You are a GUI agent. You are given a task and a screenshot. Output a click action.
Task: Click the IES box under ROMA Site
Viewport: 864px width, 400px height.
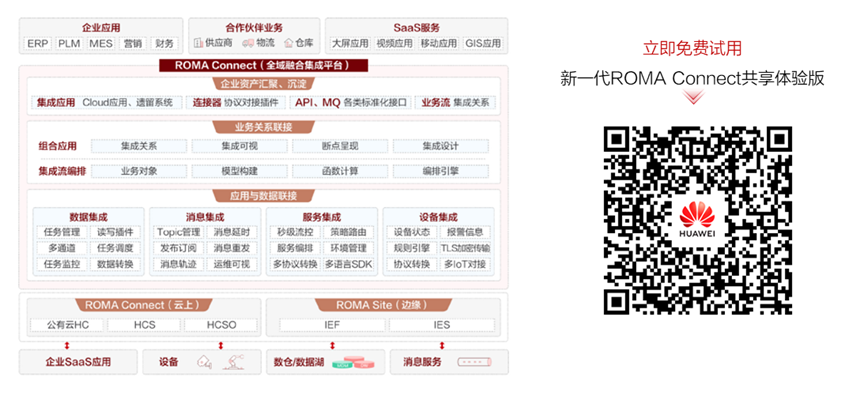coord(442,325)
